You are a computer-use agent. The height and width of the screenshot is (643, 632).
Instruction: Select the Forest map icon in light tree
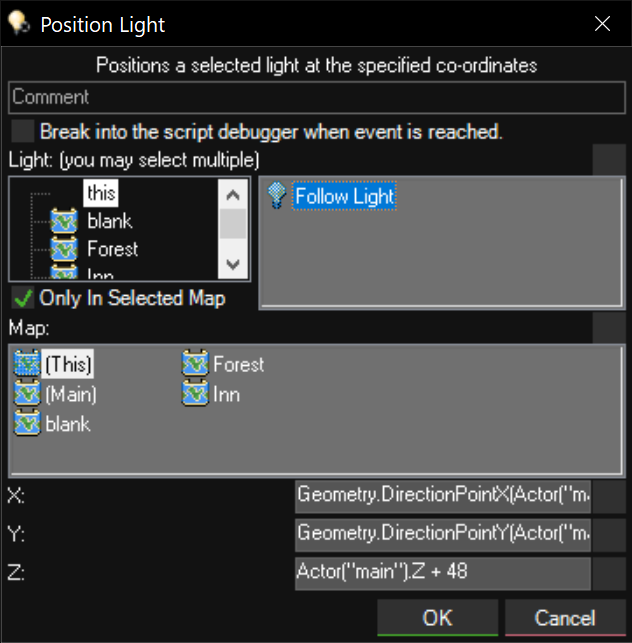click(x=65, y=249)
